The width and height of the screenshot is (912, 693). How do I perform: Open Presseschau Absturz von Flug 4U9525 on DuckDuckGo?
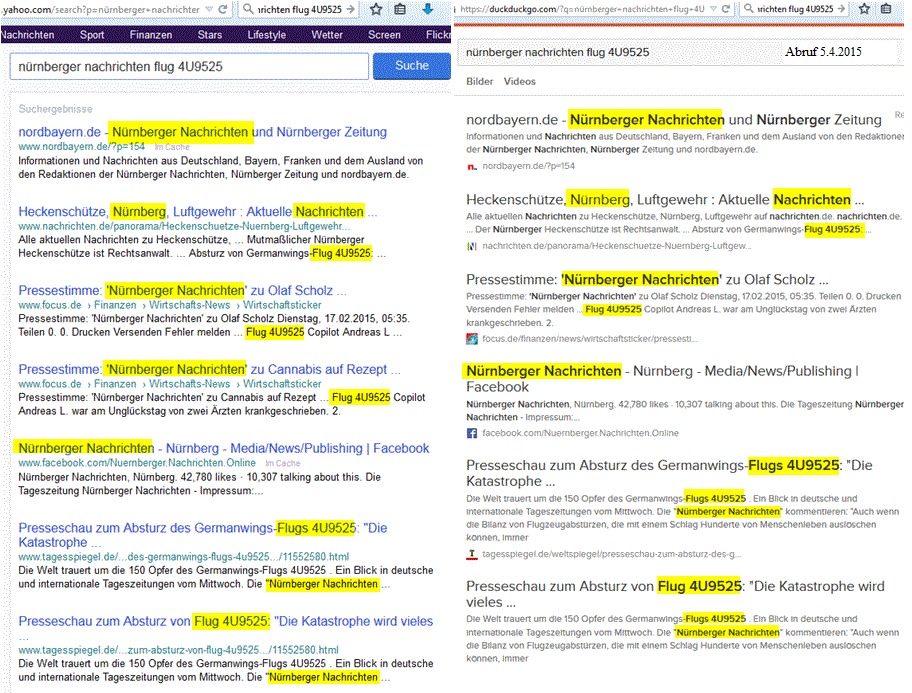point(675,594)
